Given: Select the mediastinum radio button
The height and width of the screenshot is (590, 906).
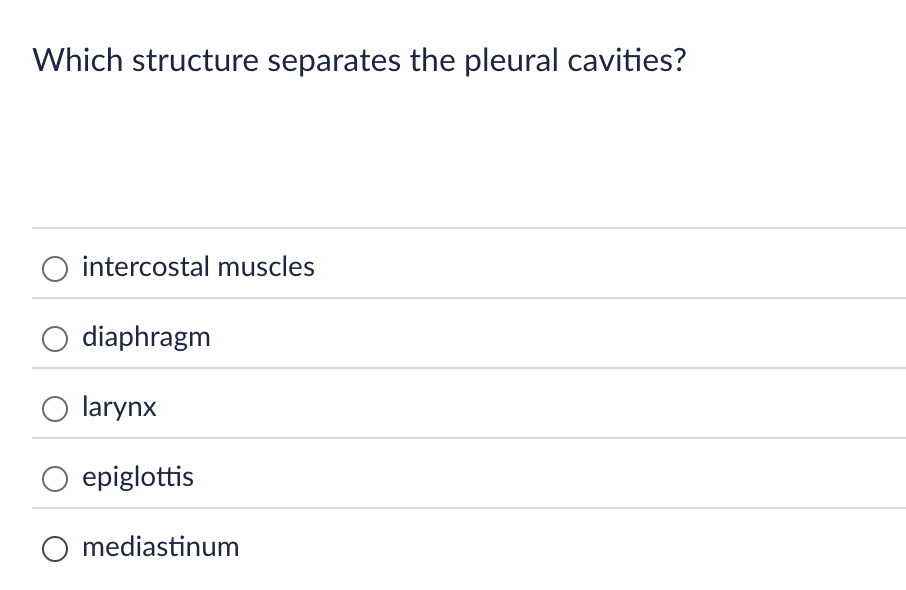Looking at the screenshot, I should point(55,548).
